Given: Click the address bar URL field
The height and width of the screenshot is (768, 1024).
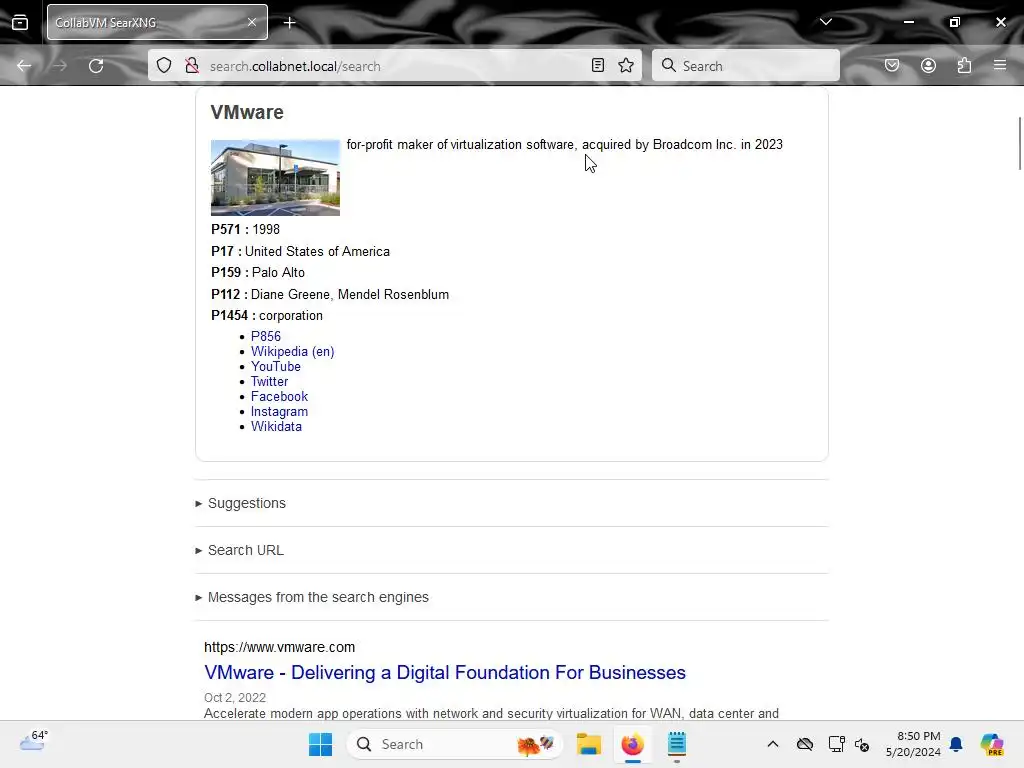Looking at the screenshot, I should (x=395, y=66).
